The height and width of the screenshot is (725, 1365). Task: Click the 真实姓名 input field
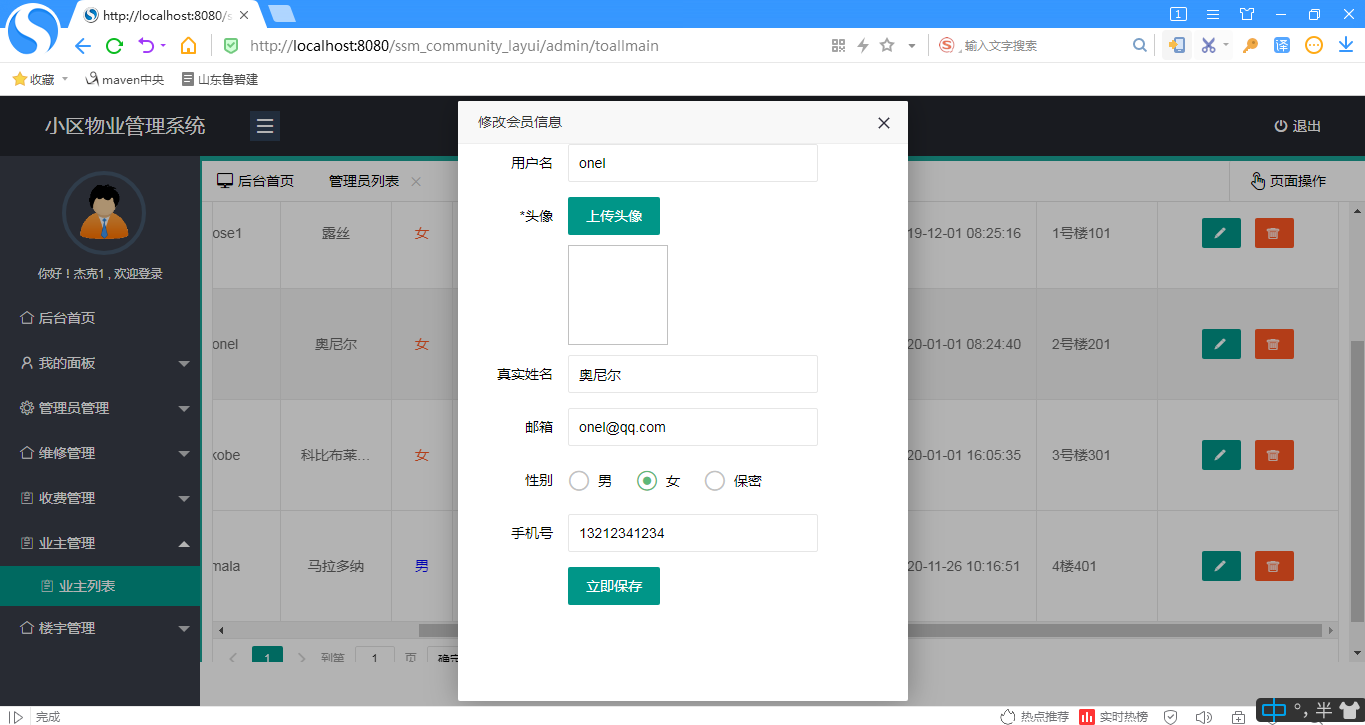point(693,374)
